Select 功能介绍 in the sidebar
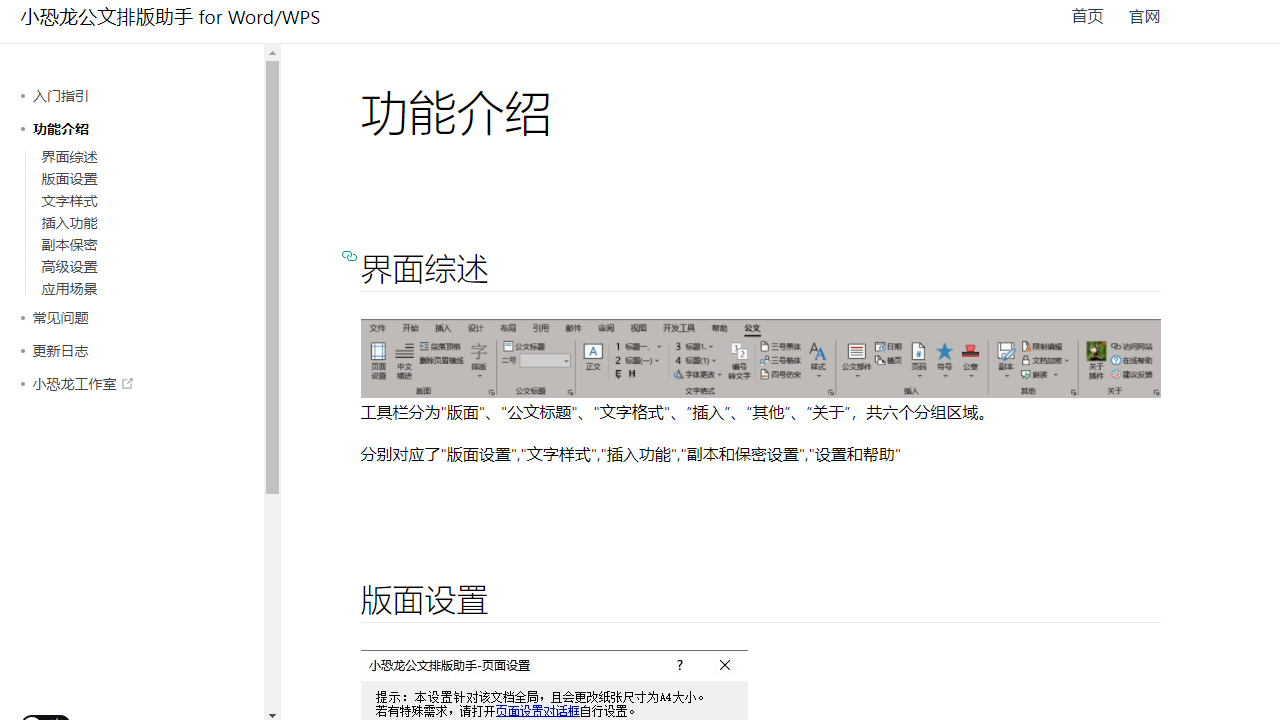This screenshot has height=720, width=1280. pyautogui.click(x=61, y=129)
